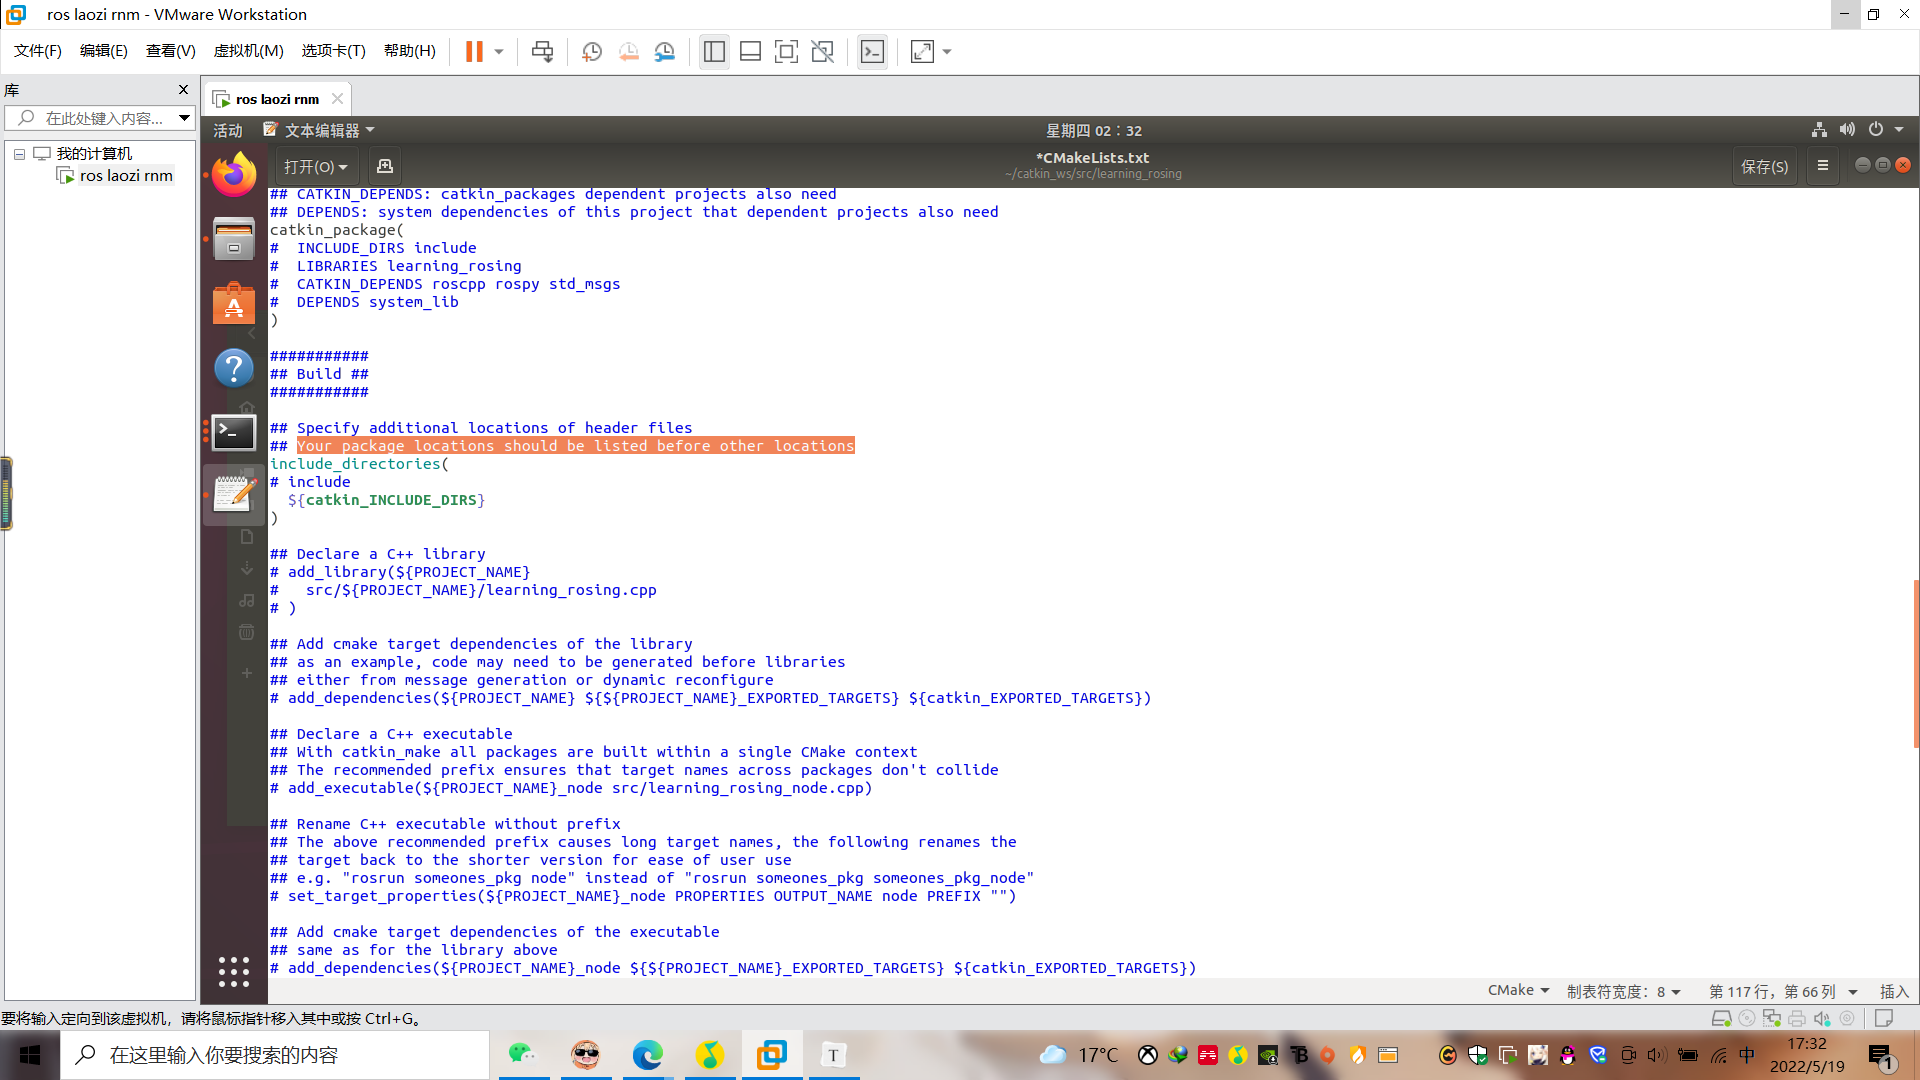1920x1080 pixels.
Task: Click the highlighted 'Your package locations' comment line
Action: [x=575, y=446]
